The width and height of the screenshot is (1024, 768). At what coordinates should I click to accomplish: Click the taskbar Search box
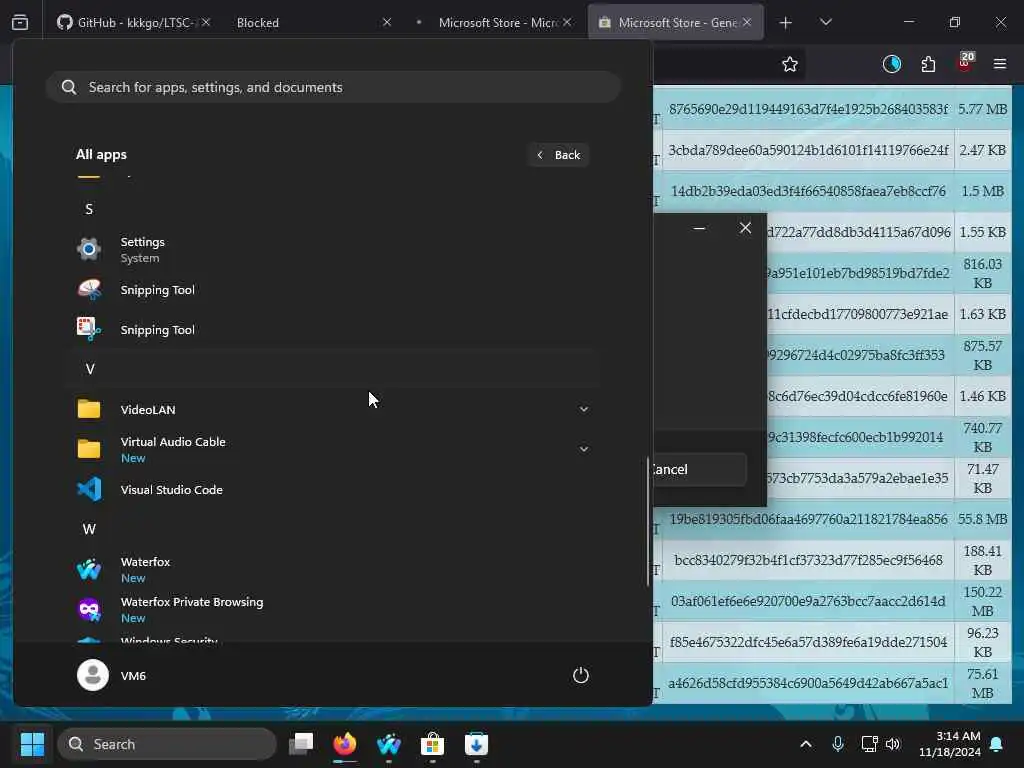coord(167,744)
